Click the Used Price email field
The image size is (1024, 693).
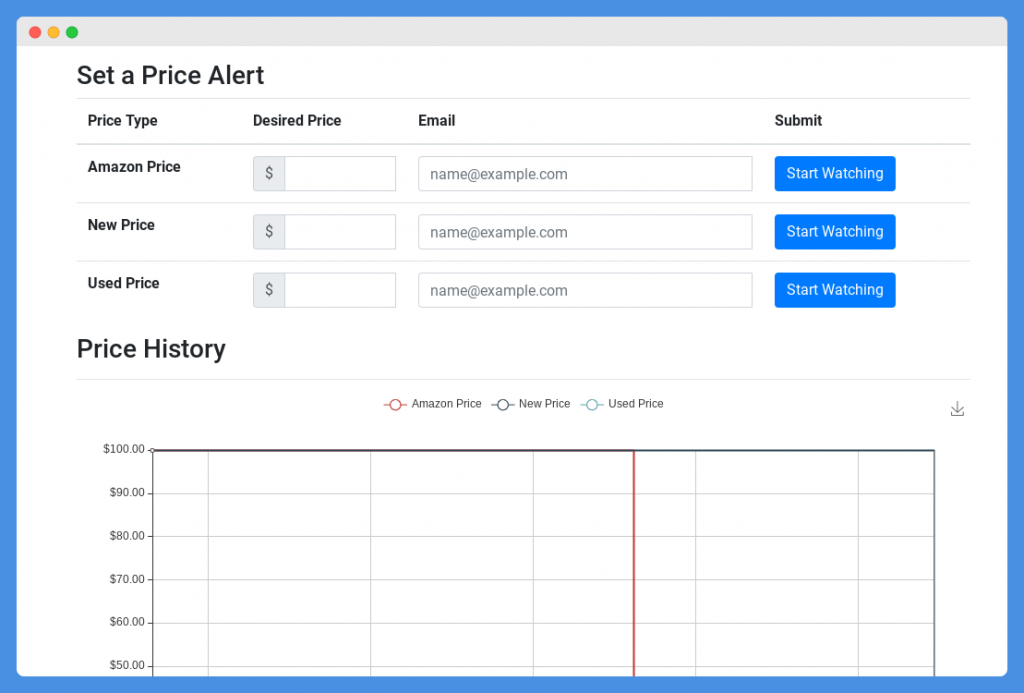pos(585,289)
